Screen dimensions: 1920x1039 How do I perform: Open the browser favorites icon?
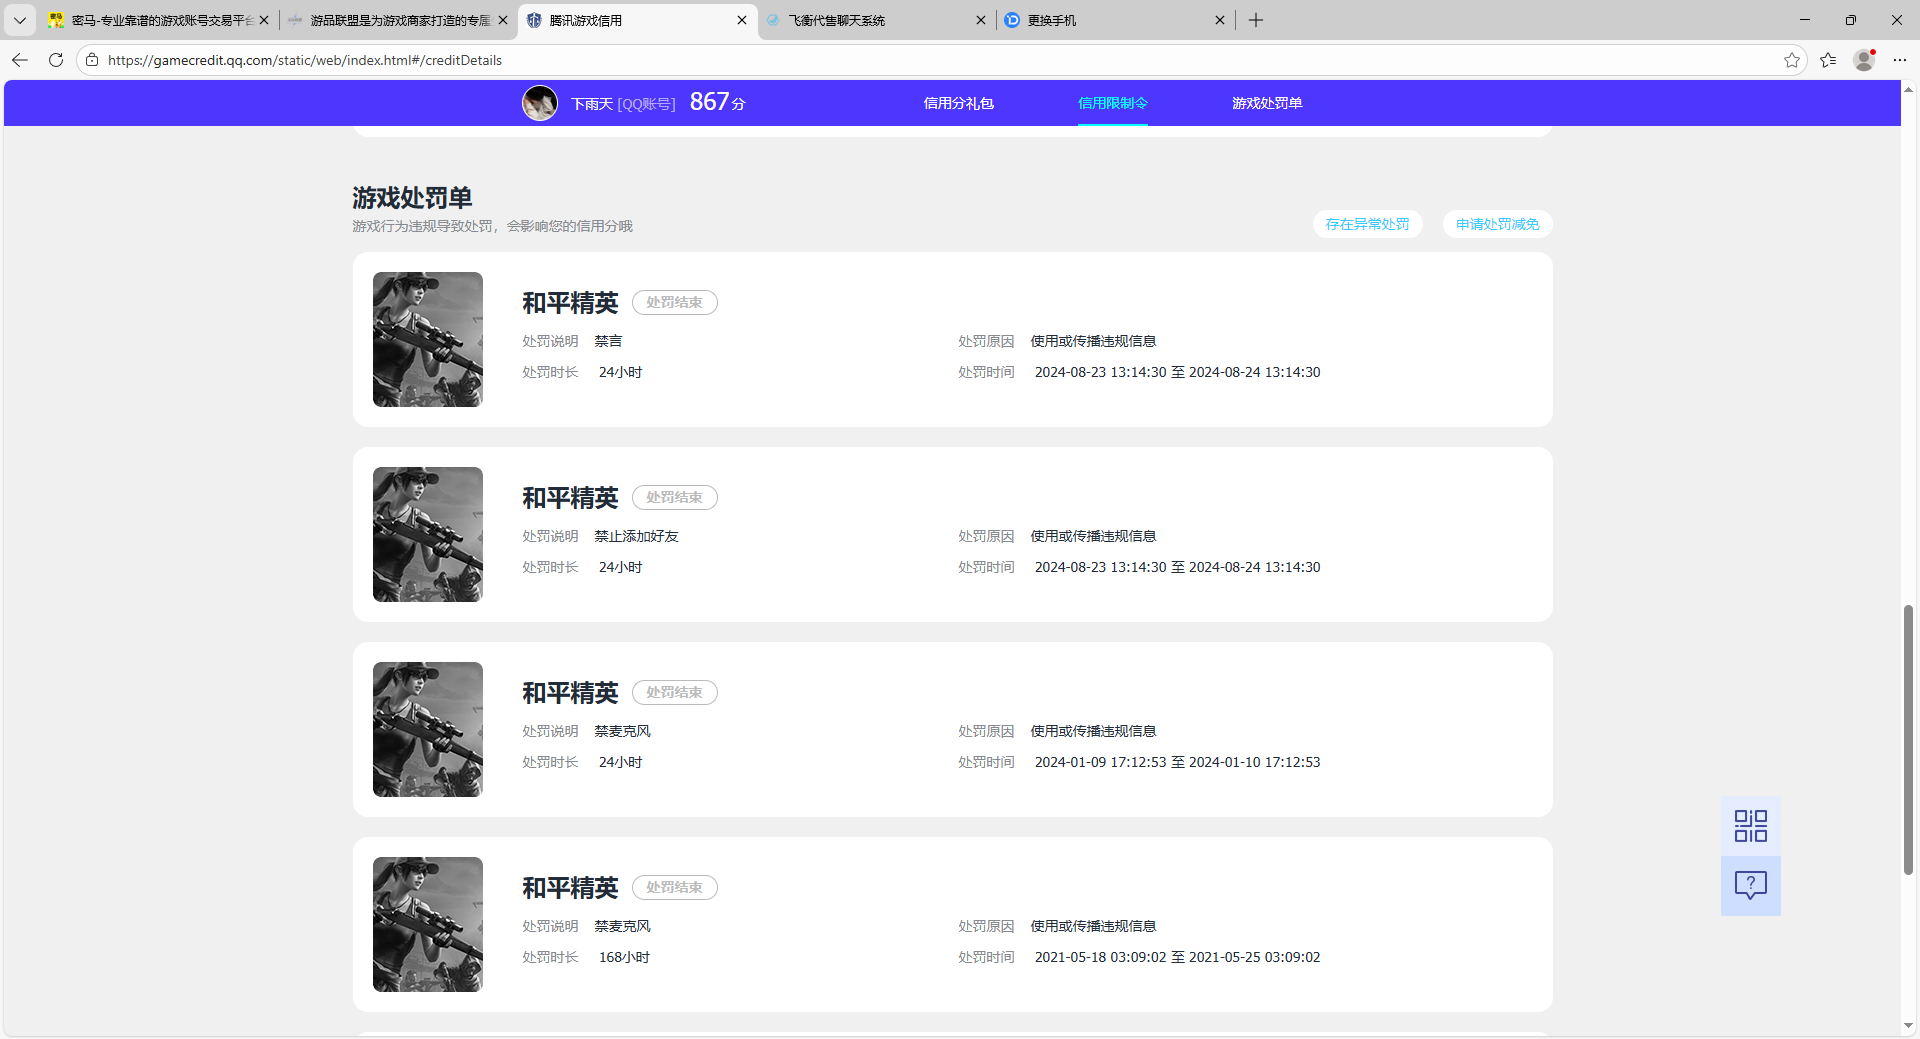(1829, 60)
